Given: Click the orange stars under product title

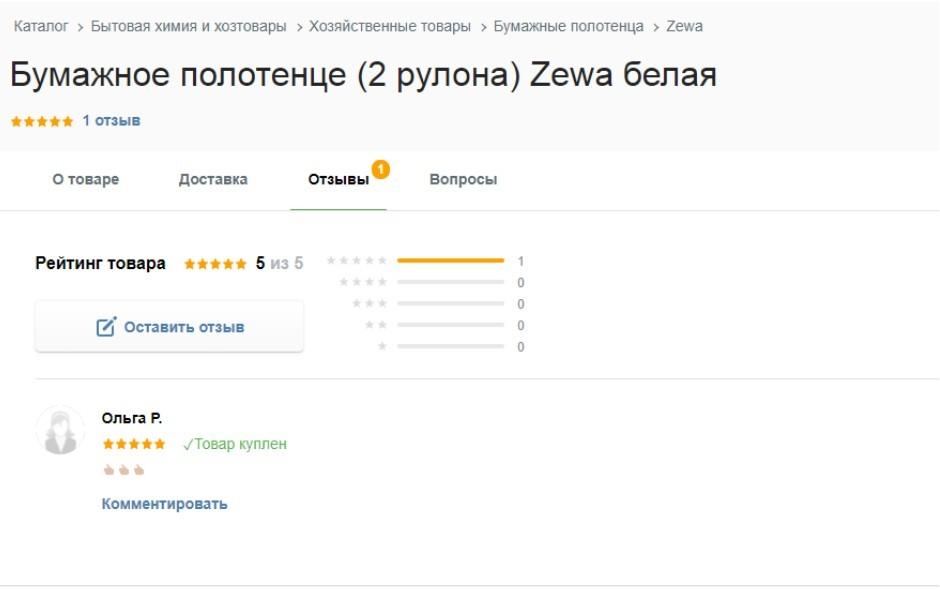Looking at the screenshot, I should (42, 121).
